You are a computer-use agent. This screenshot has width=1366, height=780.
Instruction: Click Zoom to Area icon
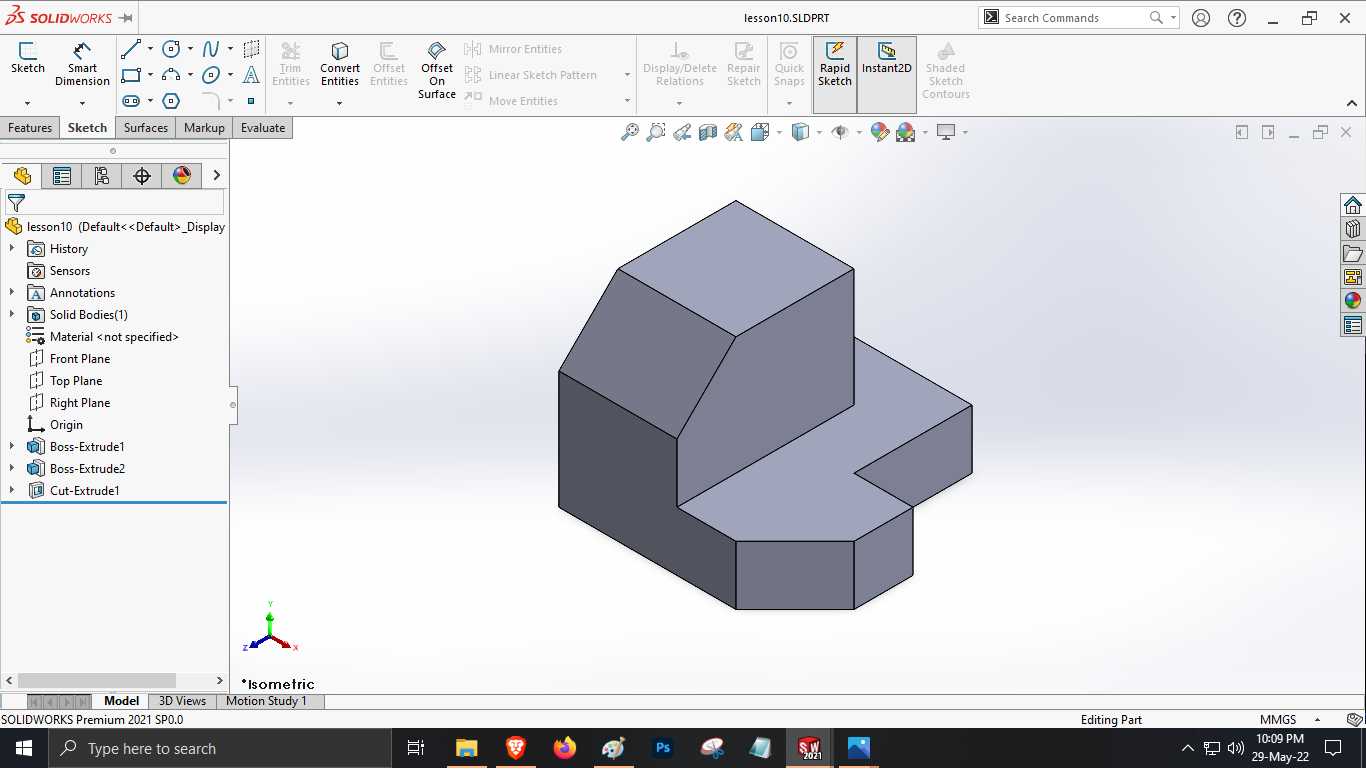pyautogui.click(x=655, y=132)
